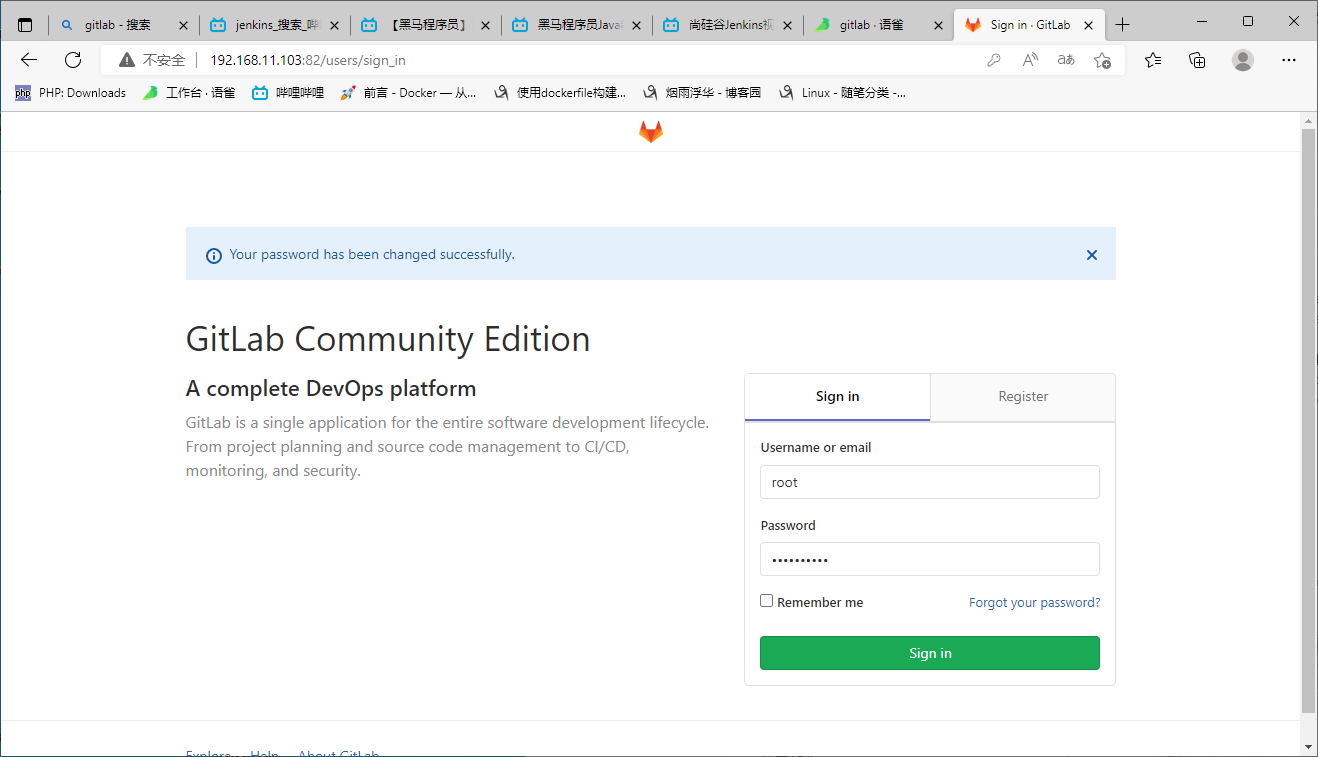
Task: Open browser profile avatar
Action: pos(1243,60)
